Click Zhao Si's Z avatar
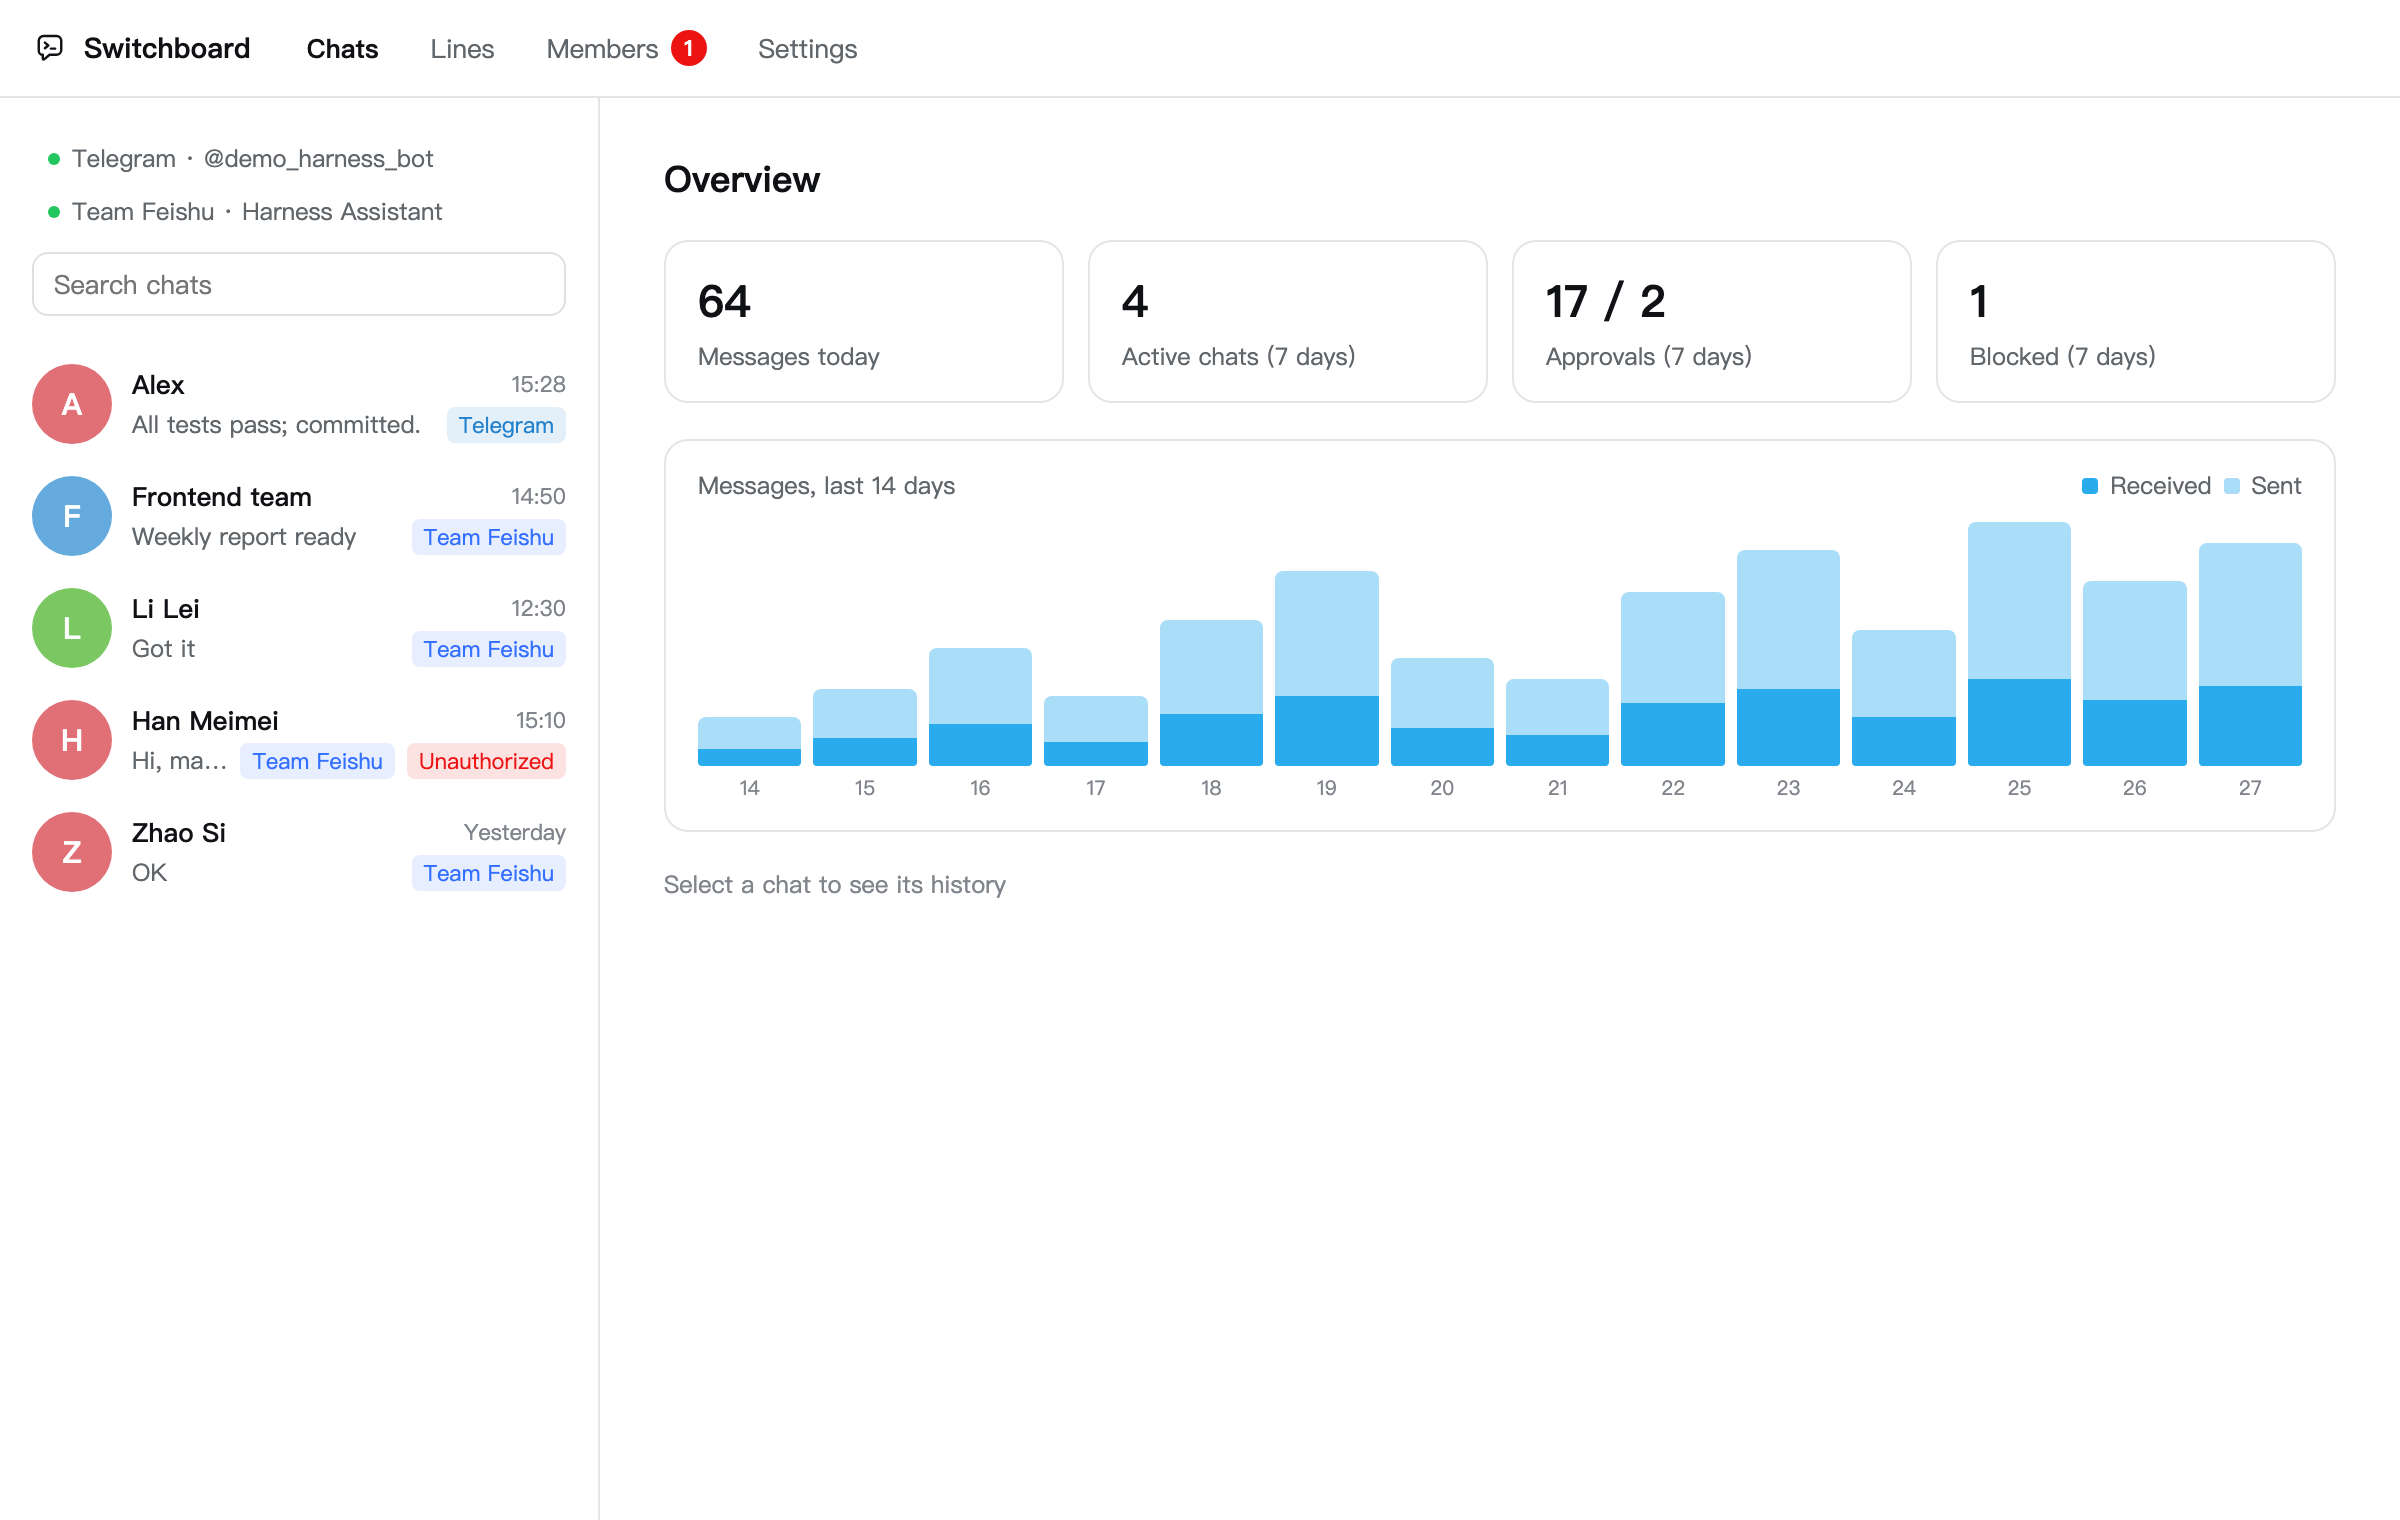The height and width of the screenshot is (1520, 2400). tap(72, 852)
